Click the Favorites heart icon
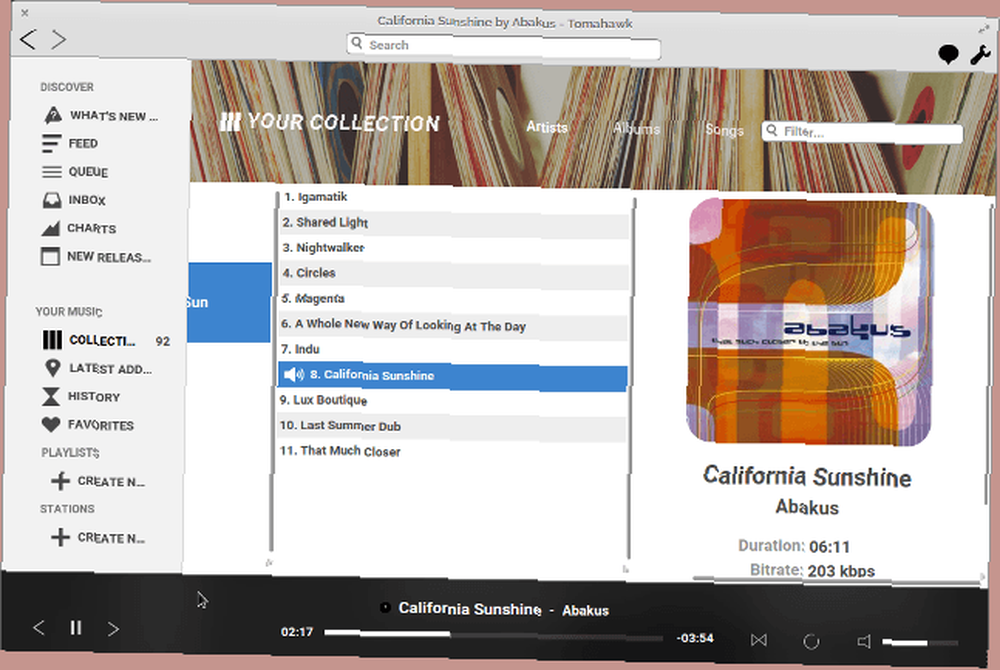This screenshot has height=670, width=1000. [x=50, y=425]
